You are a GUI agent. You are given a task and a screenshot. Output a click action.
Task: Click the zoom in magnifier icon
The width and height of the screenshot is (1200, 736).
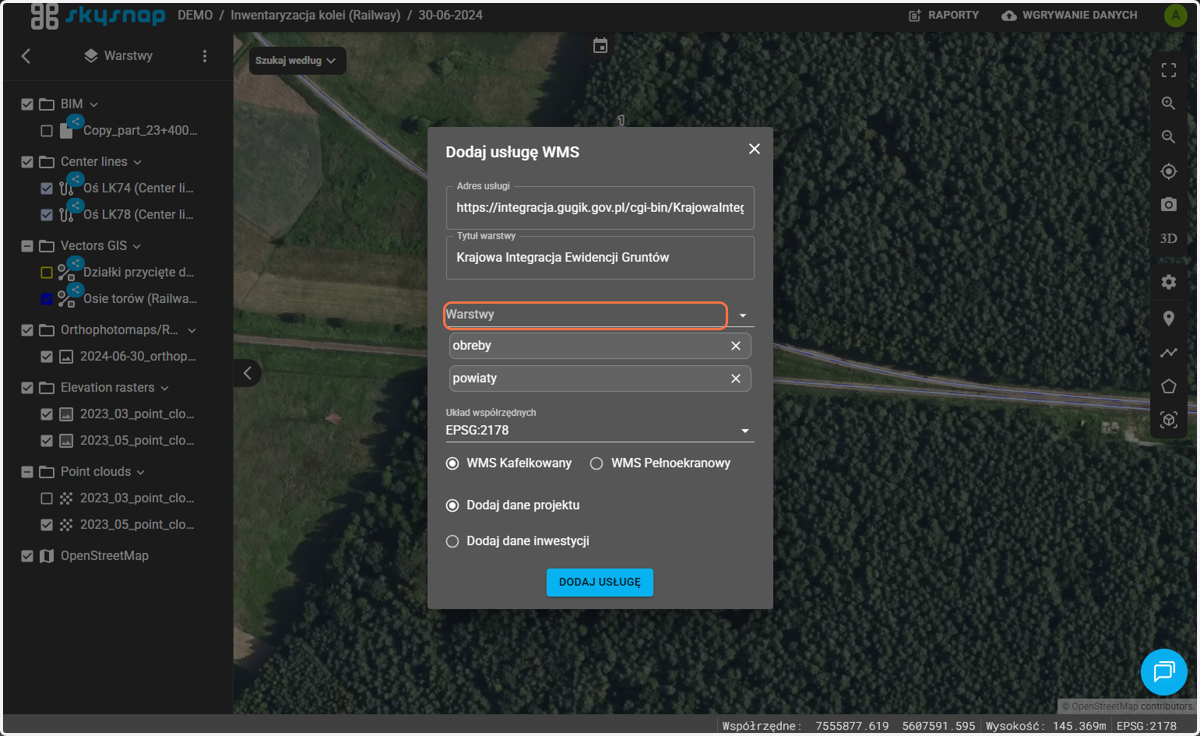(x=1168, y=103)
